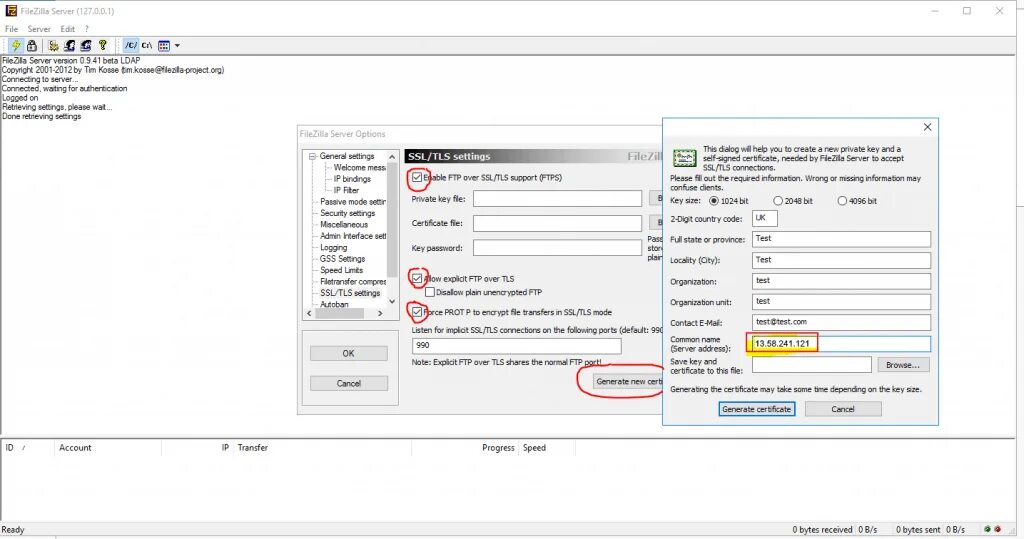This screenshot has height=539, width=1024.
Task: Click the Private key file field
Action: coord(557,199)
